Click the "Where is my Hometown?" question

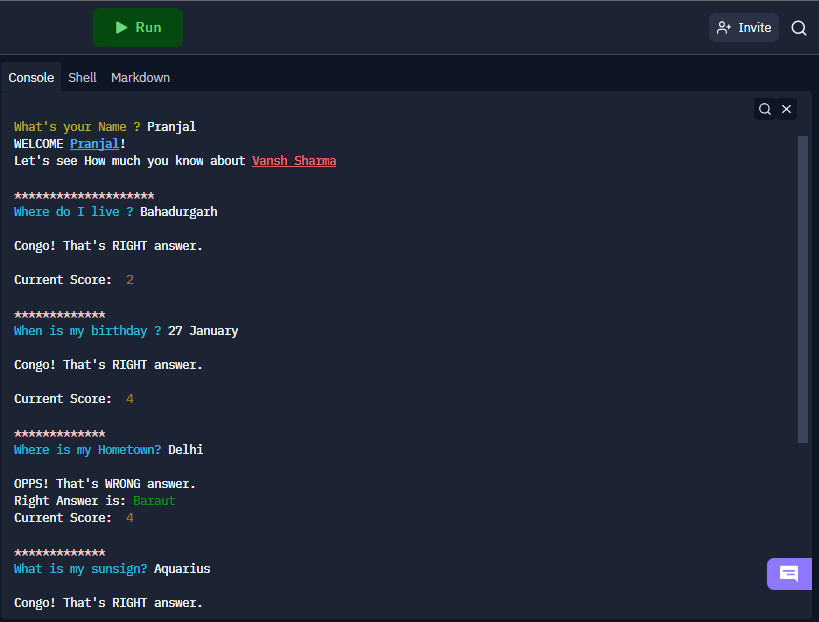[x=88, y=450]
